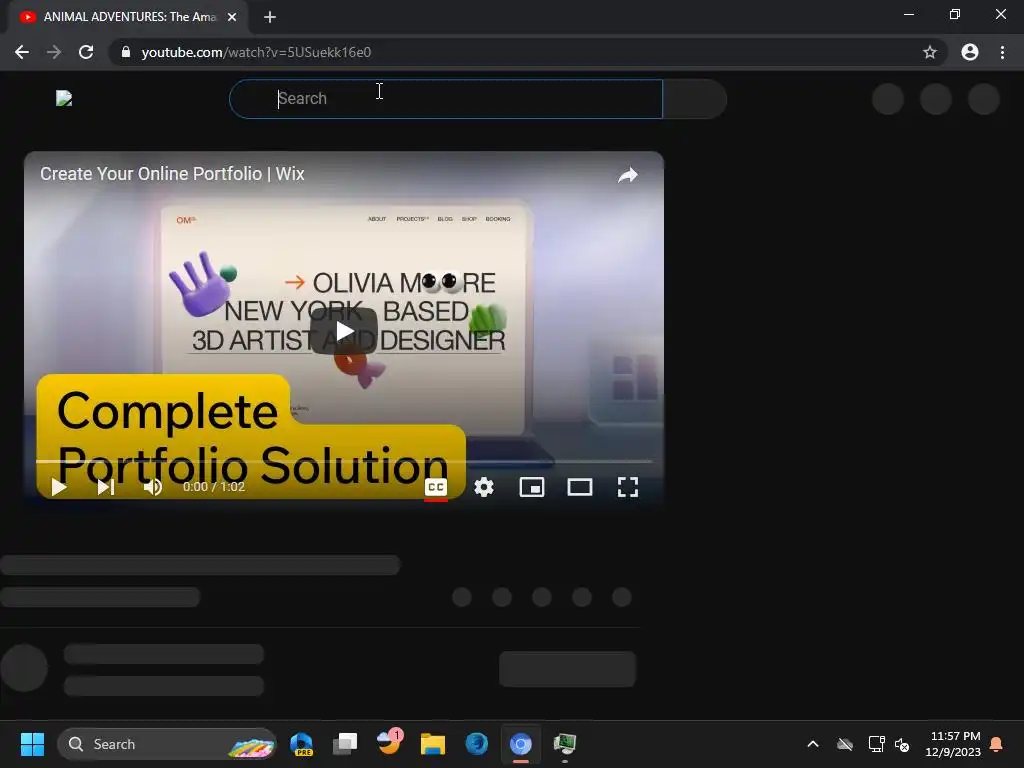
Task: Open the monitor app icon in taskbar
Action: [565, 744]
